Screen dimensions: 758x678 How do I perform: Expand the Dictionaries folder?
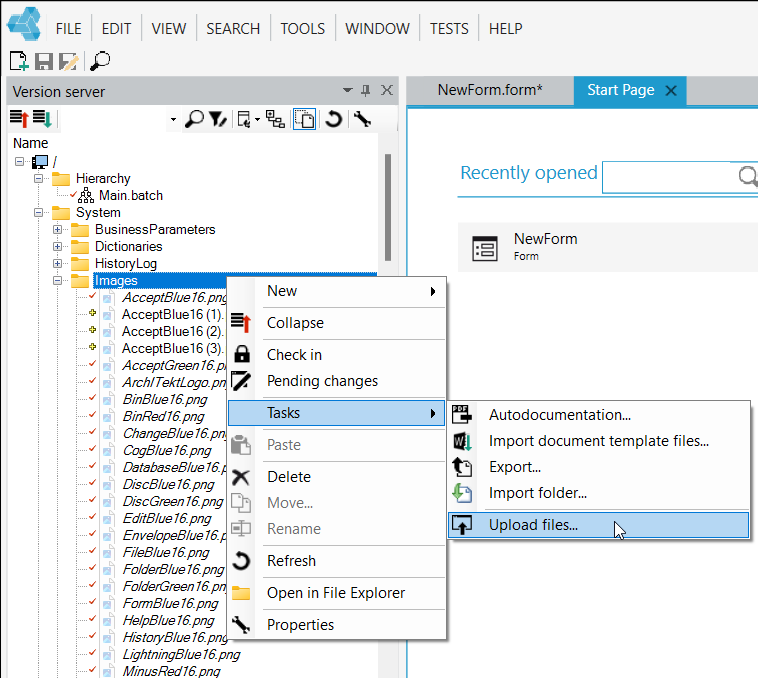pyautogui.click(x=58, y=246)
